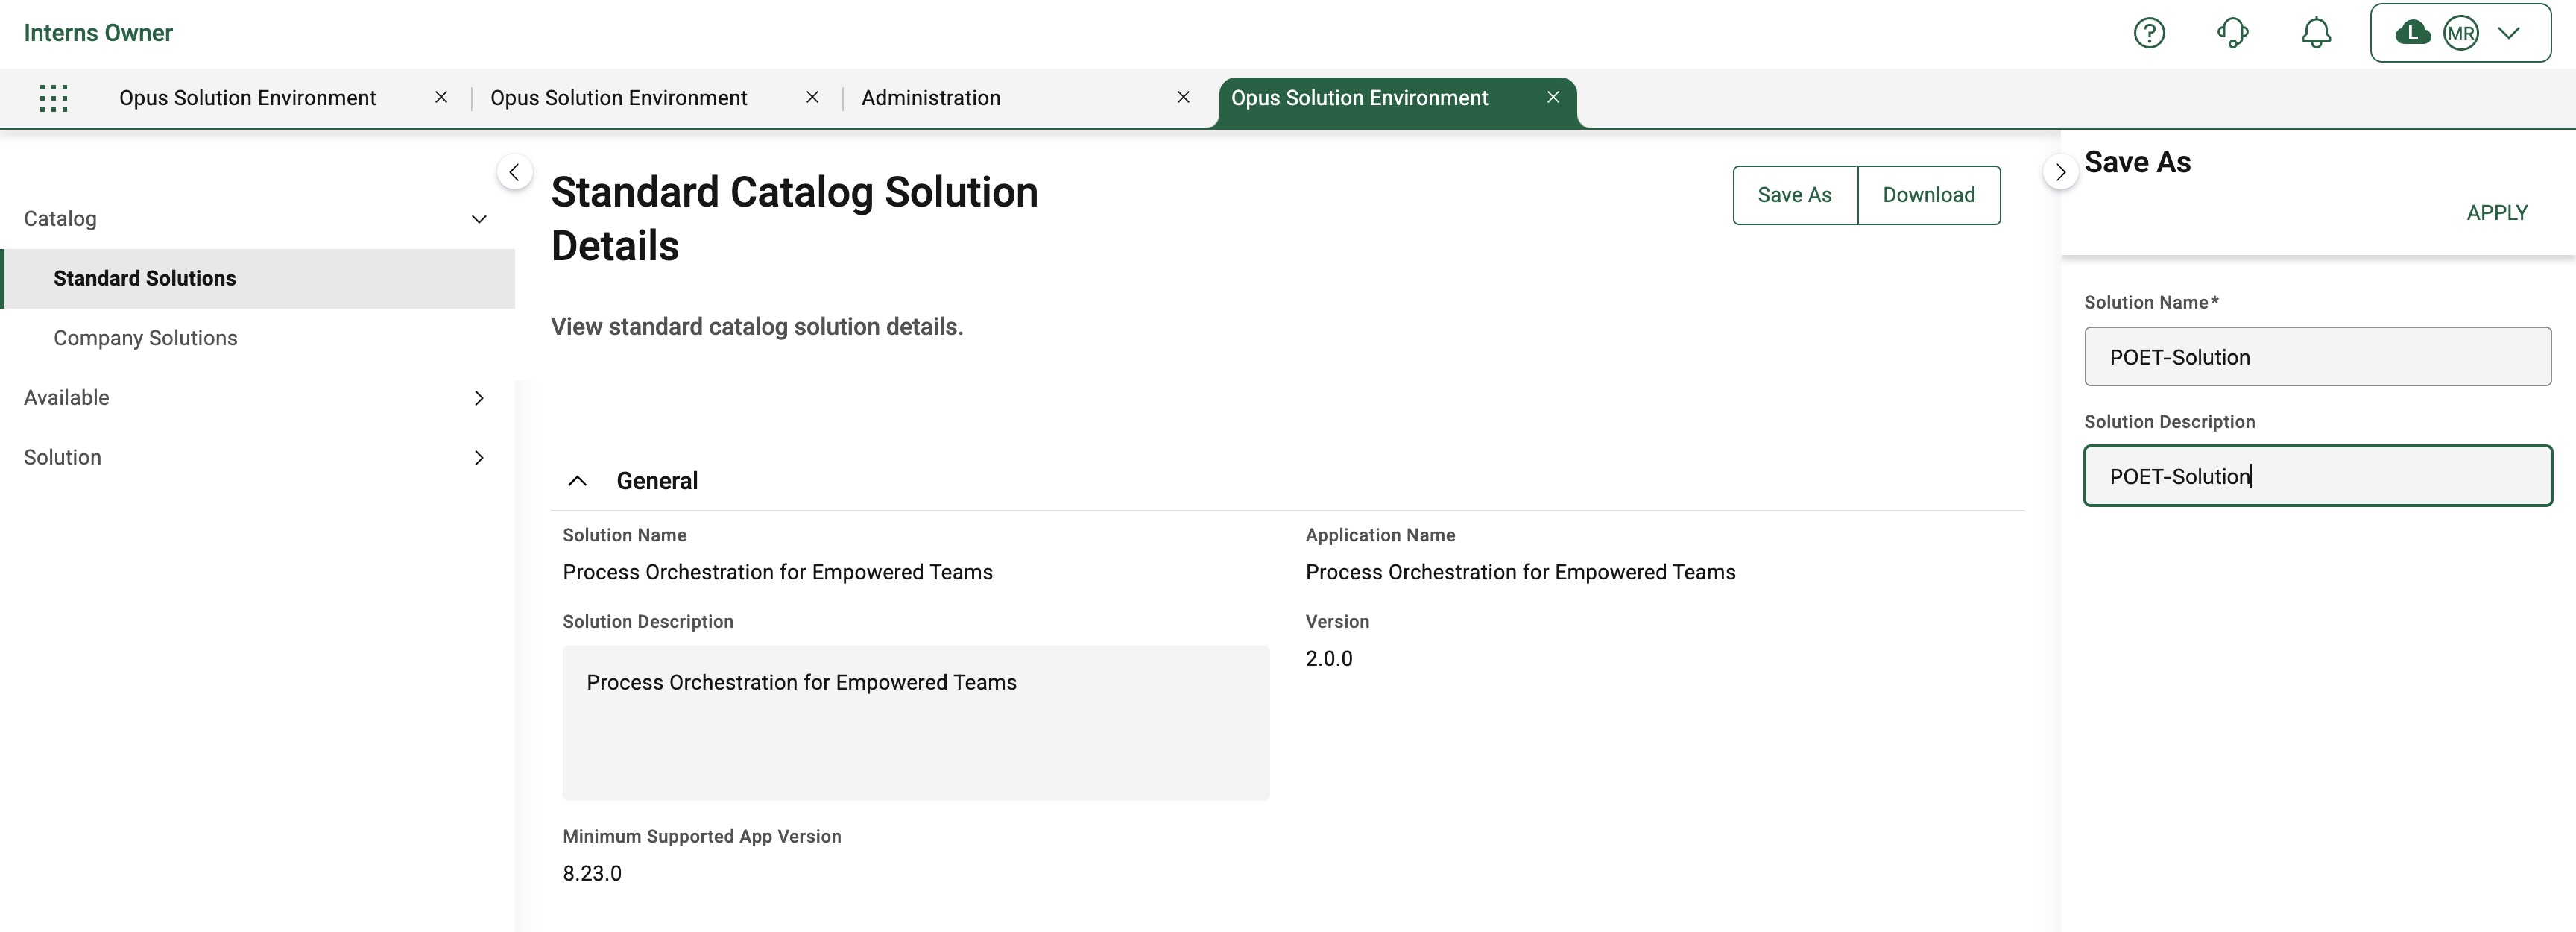Close the second Opus Solution Environment tab
2576x932 pixels.
pos(812,97)
